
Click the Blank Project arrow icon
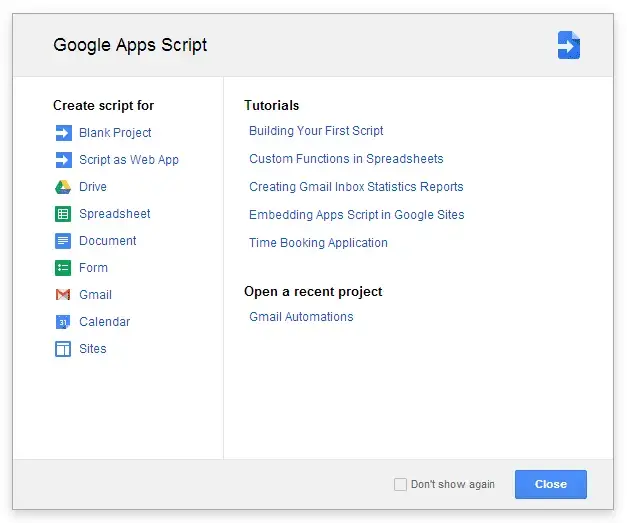(62, 133)
